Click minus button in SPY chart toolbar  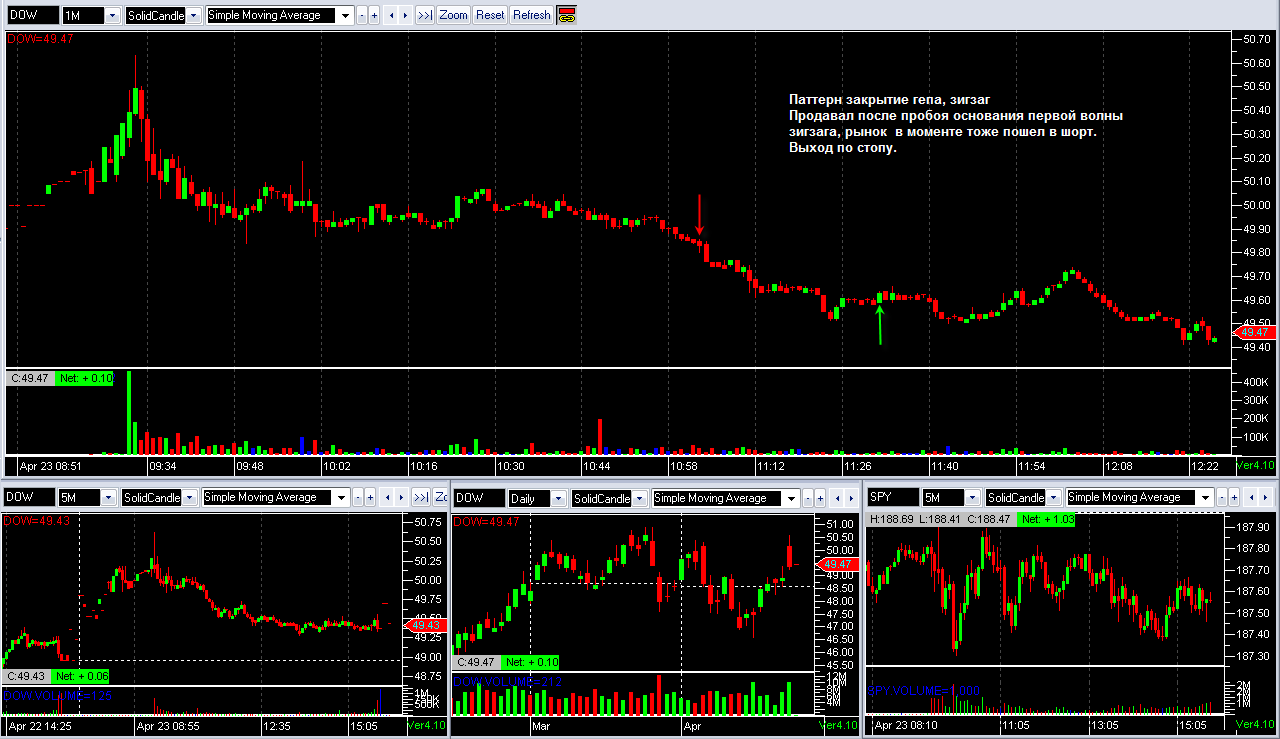(1223, 497)
